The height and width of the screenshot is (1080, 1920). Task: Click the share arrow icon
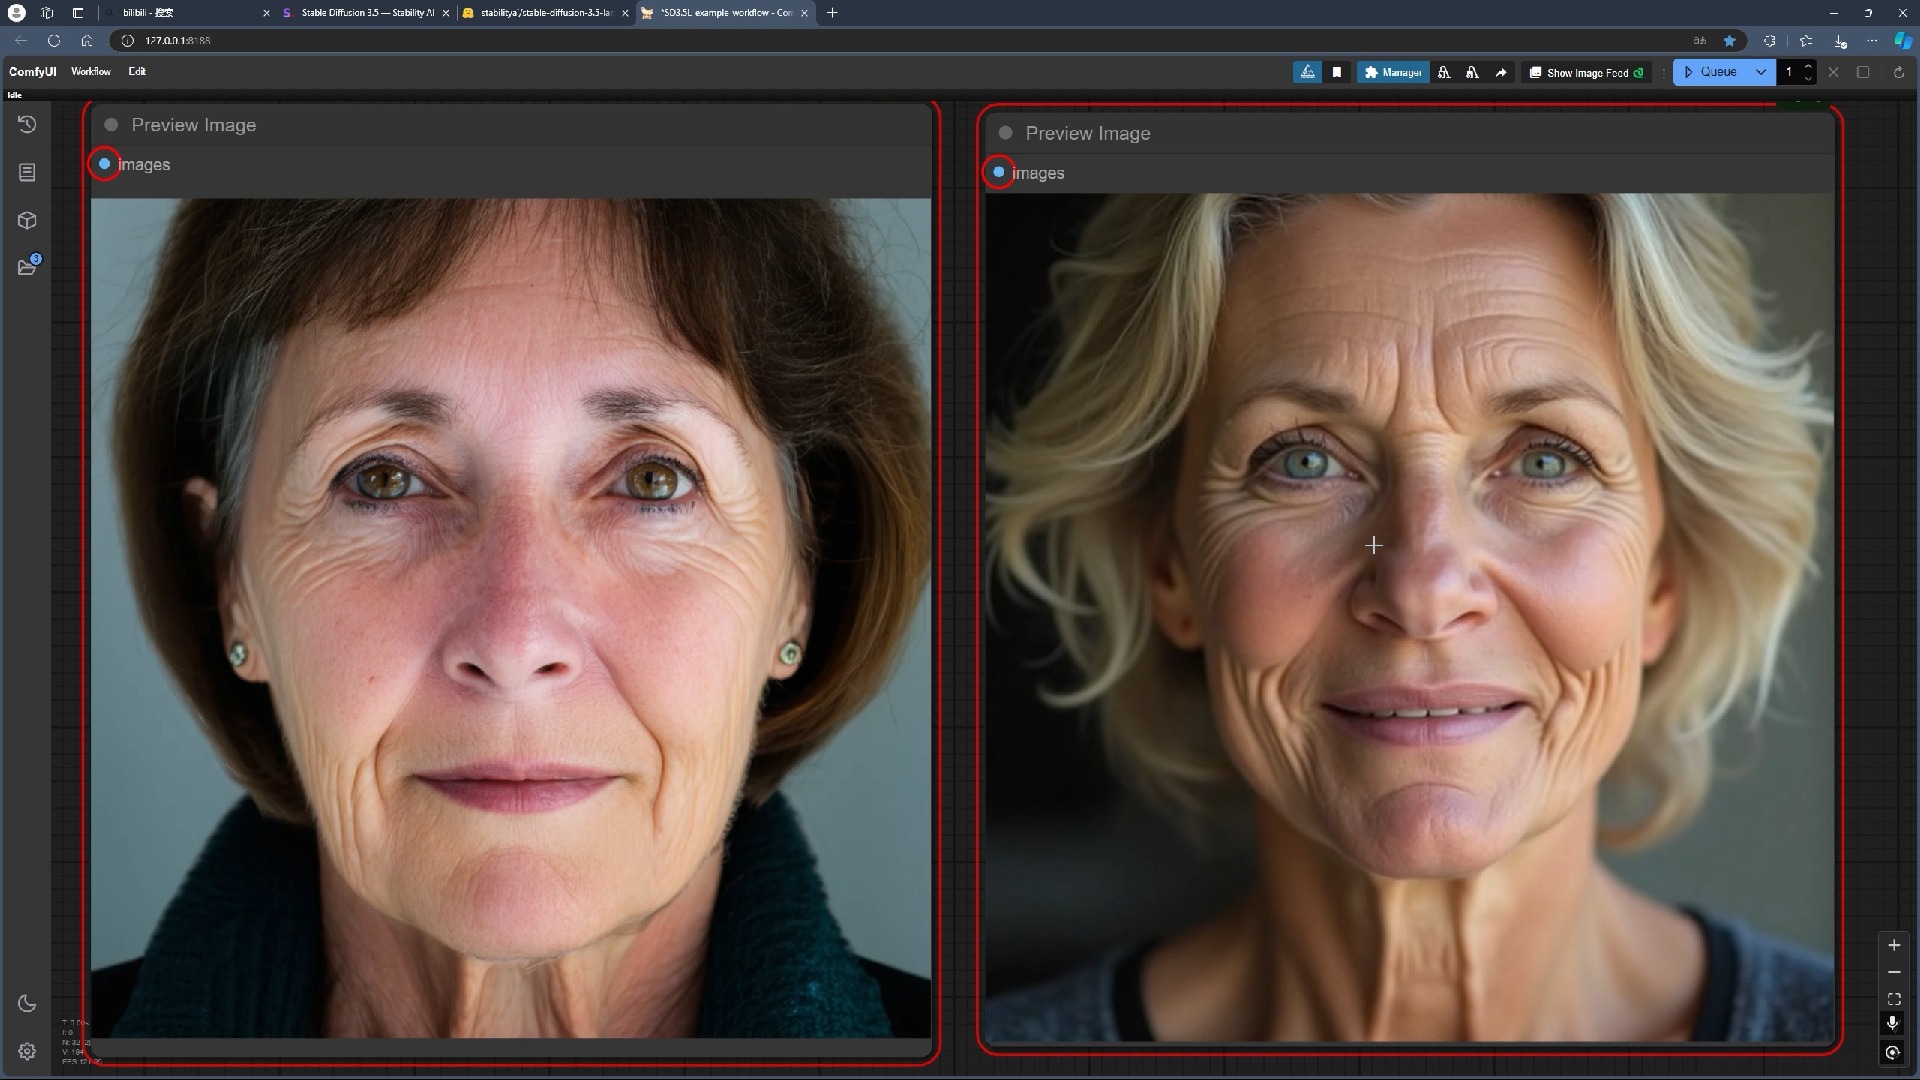tap(1501, 72)
